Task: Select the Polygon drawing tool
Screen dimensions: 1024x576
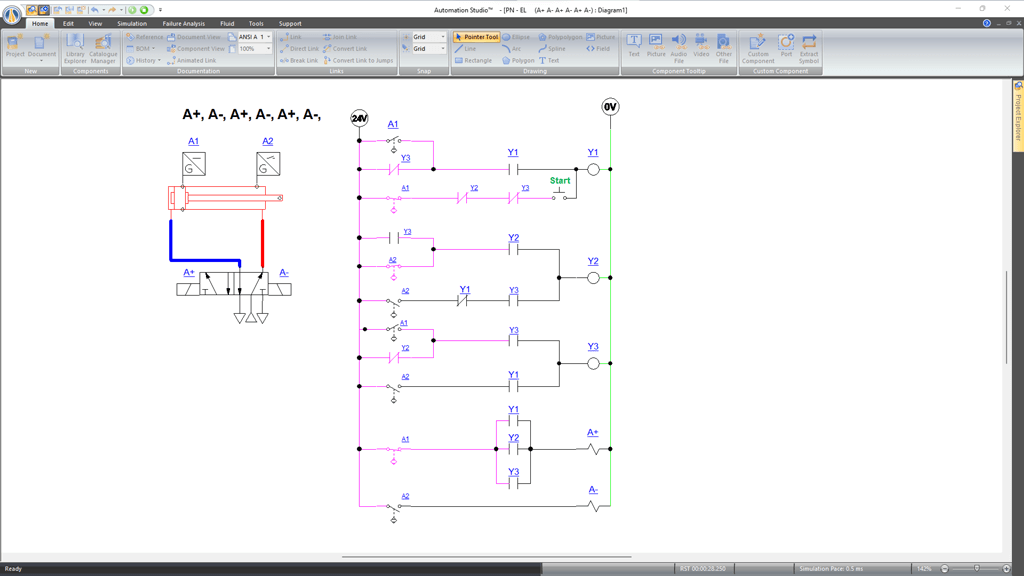Action: [x=518, y=60]
